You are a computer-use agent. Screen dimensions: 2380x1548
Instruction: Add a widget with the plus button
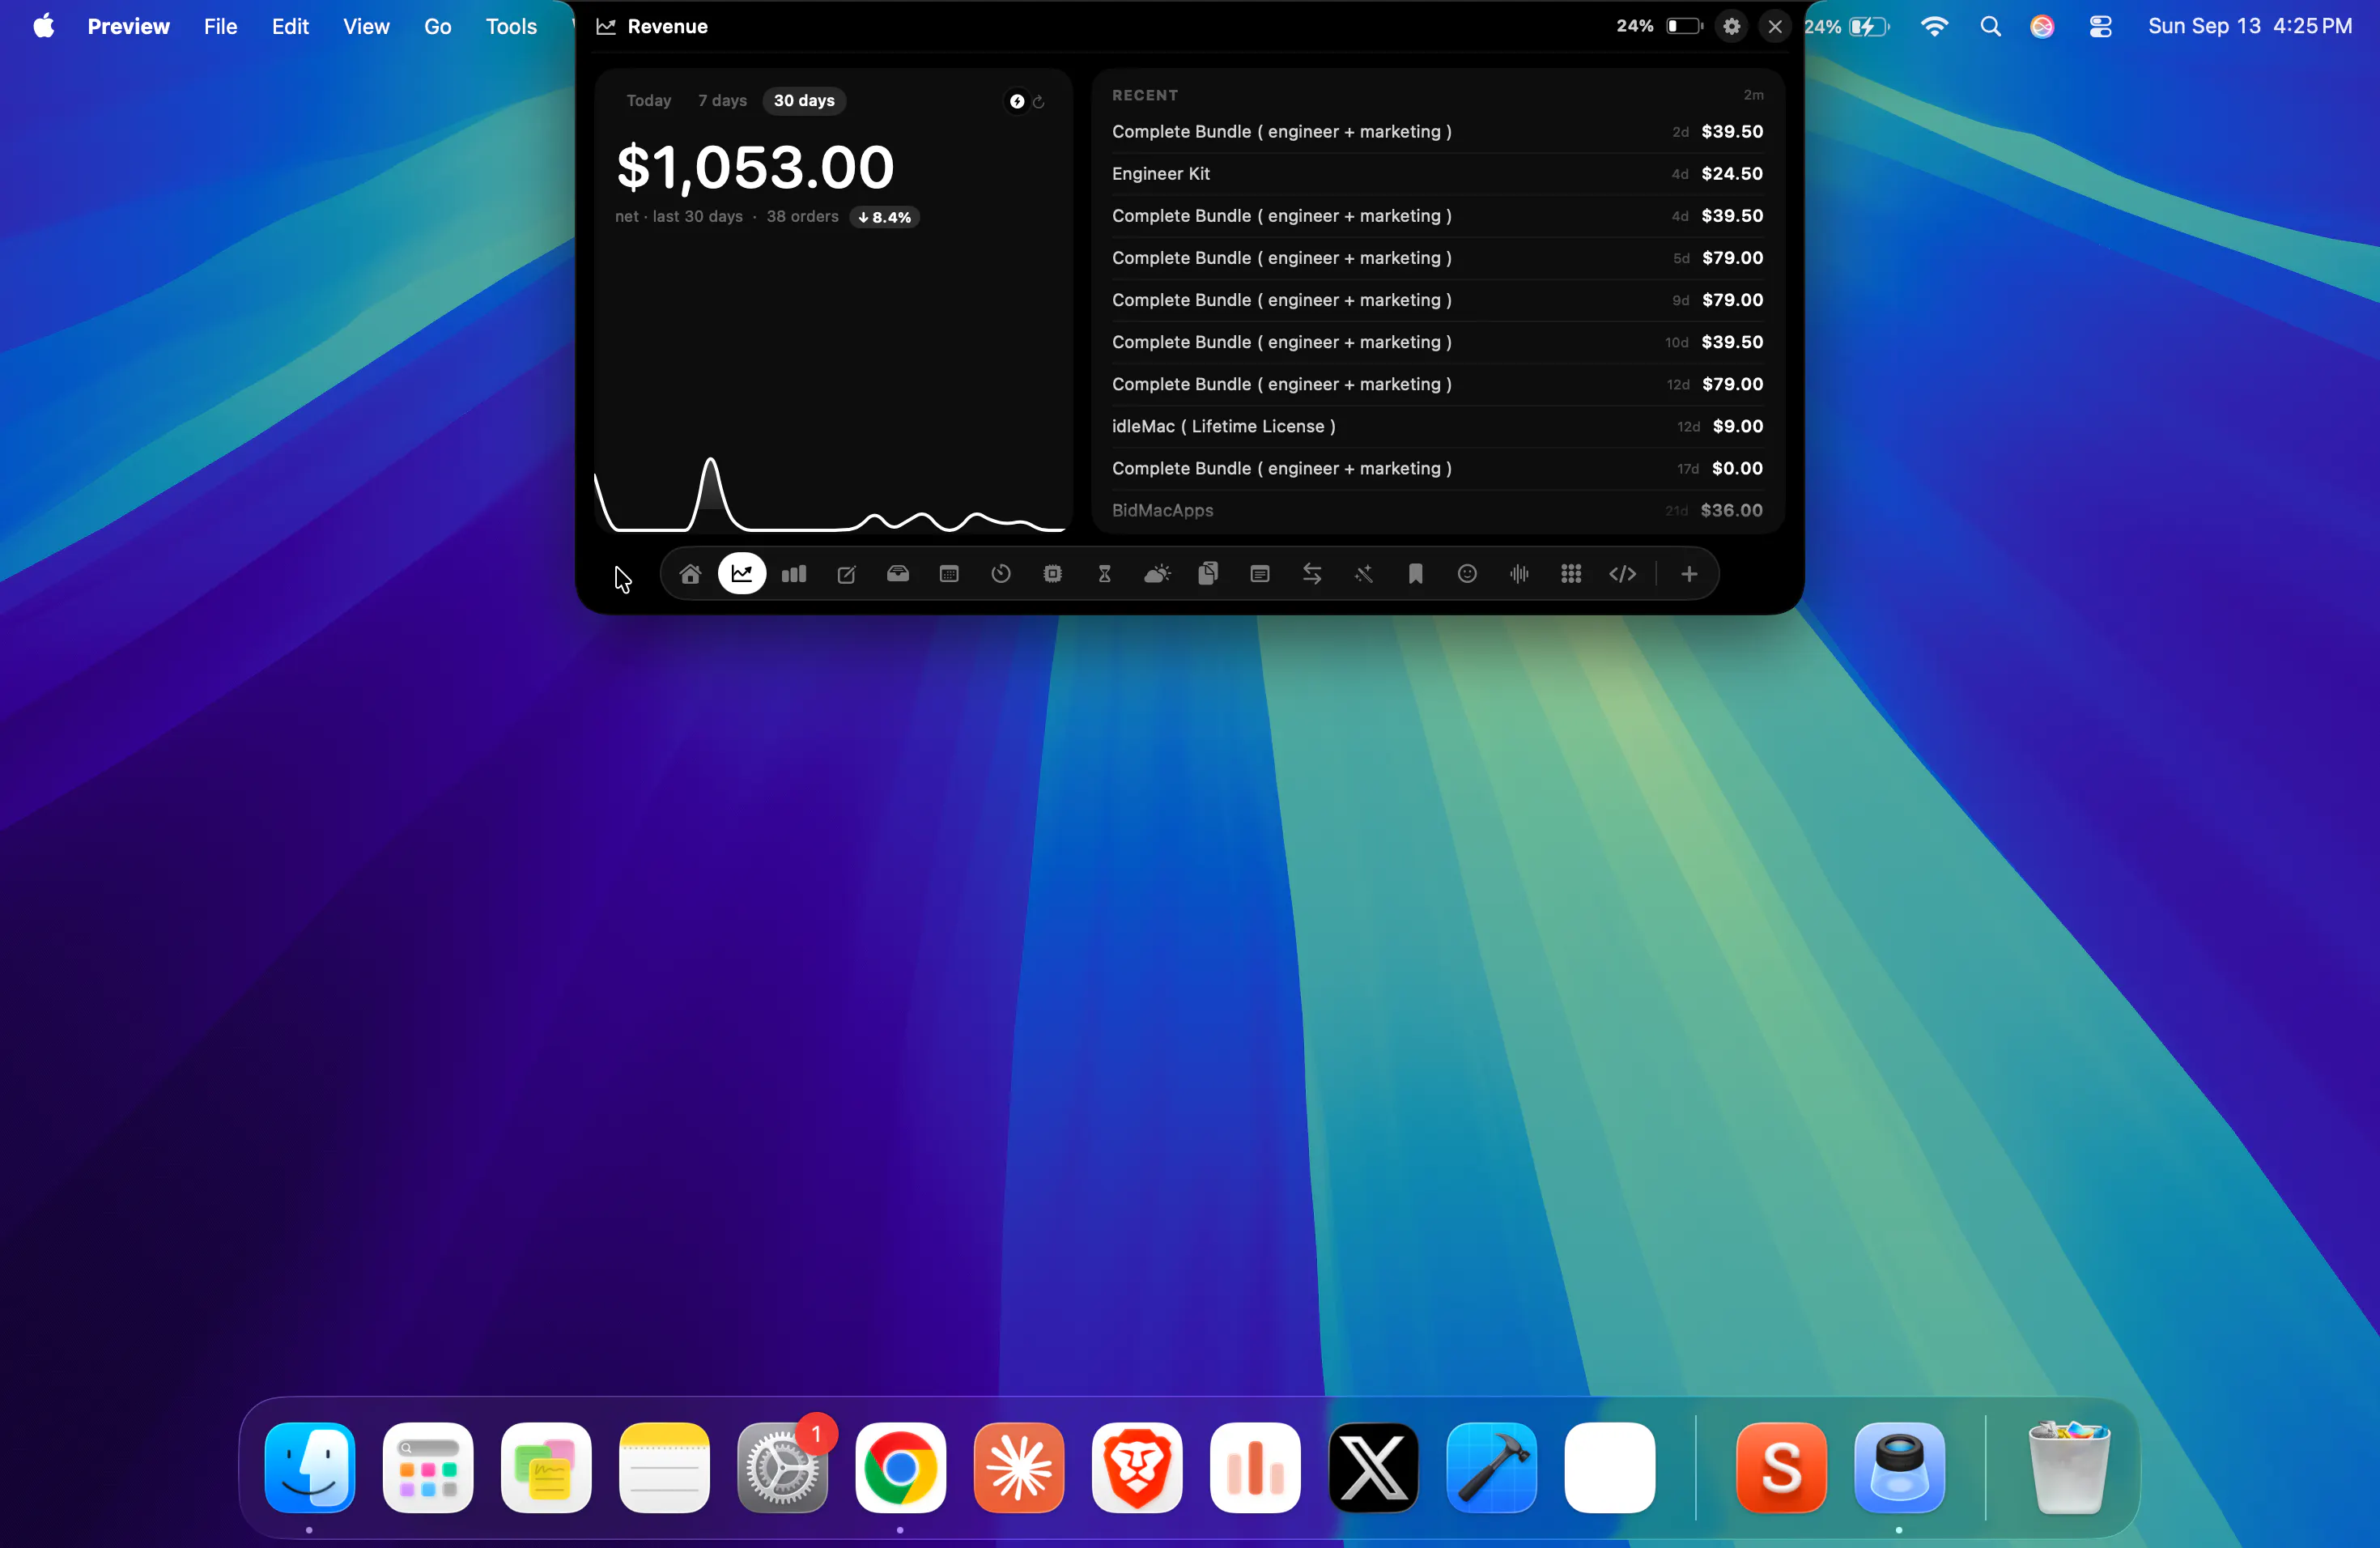coord(1689,574)
